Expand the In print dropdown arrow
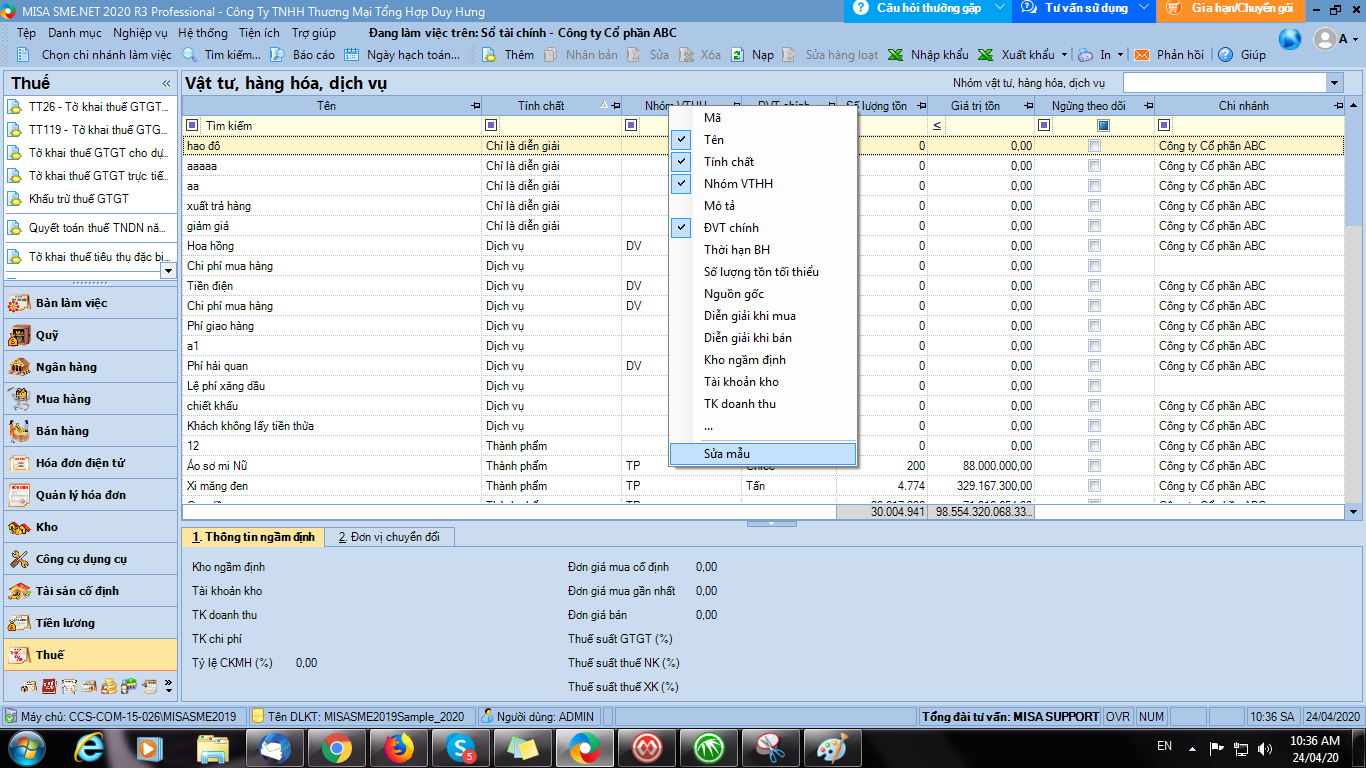Viewport: 1366px width, 768px height. 1120,55
